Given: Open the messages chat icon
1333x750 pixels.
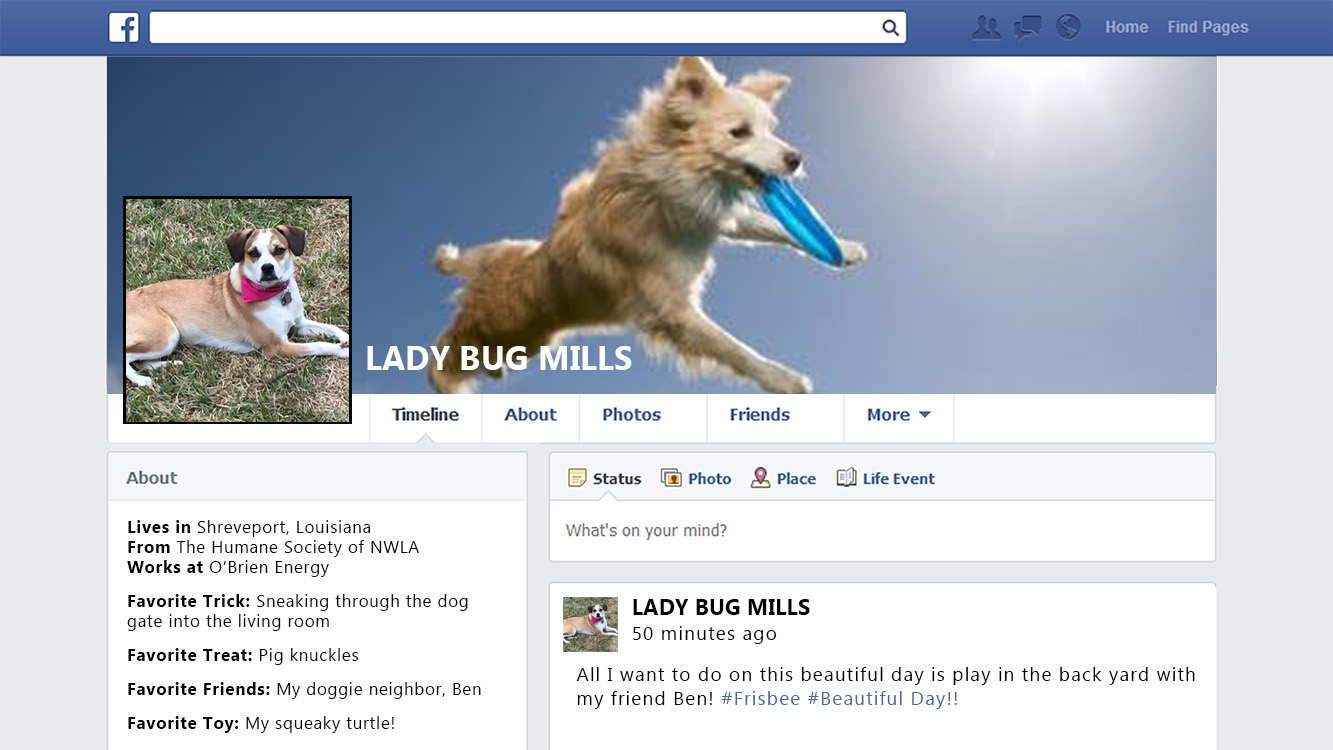Looking at the screenshot, I should [x=1027, y=27].
